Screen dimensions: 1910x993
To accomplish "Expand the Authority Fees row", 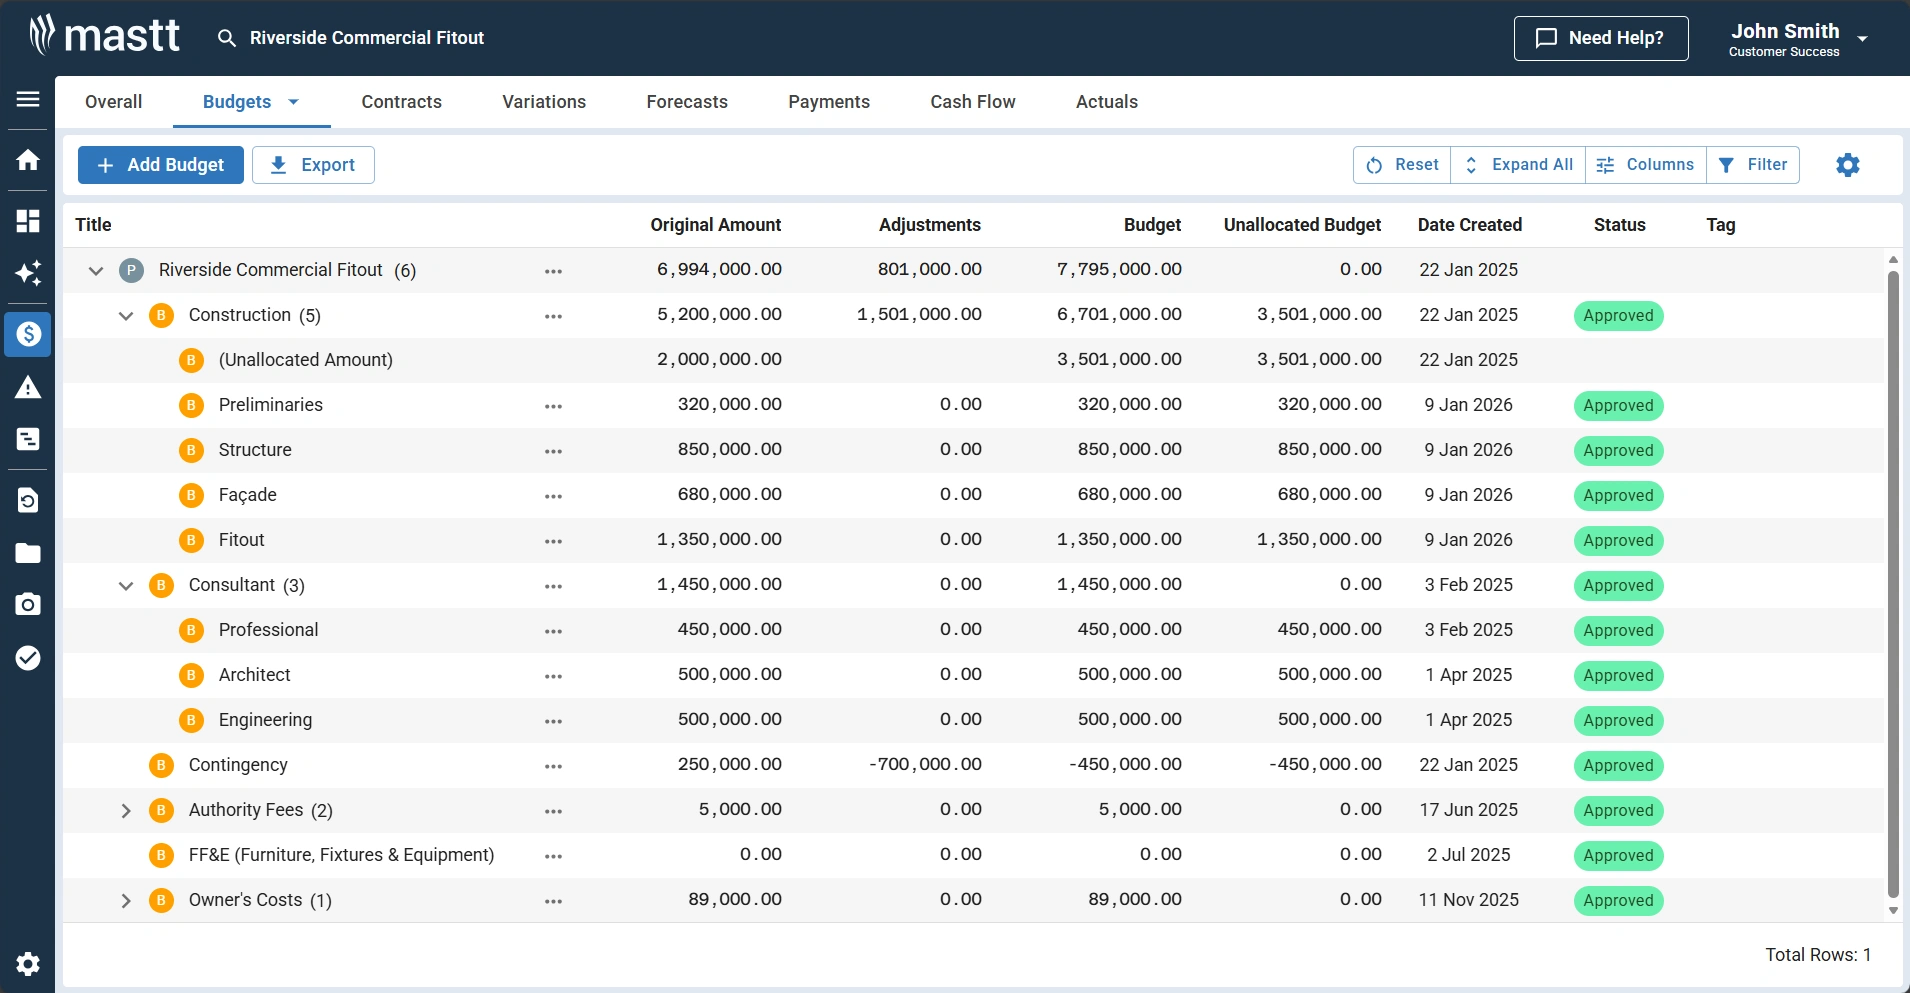I will coord(126,810).
